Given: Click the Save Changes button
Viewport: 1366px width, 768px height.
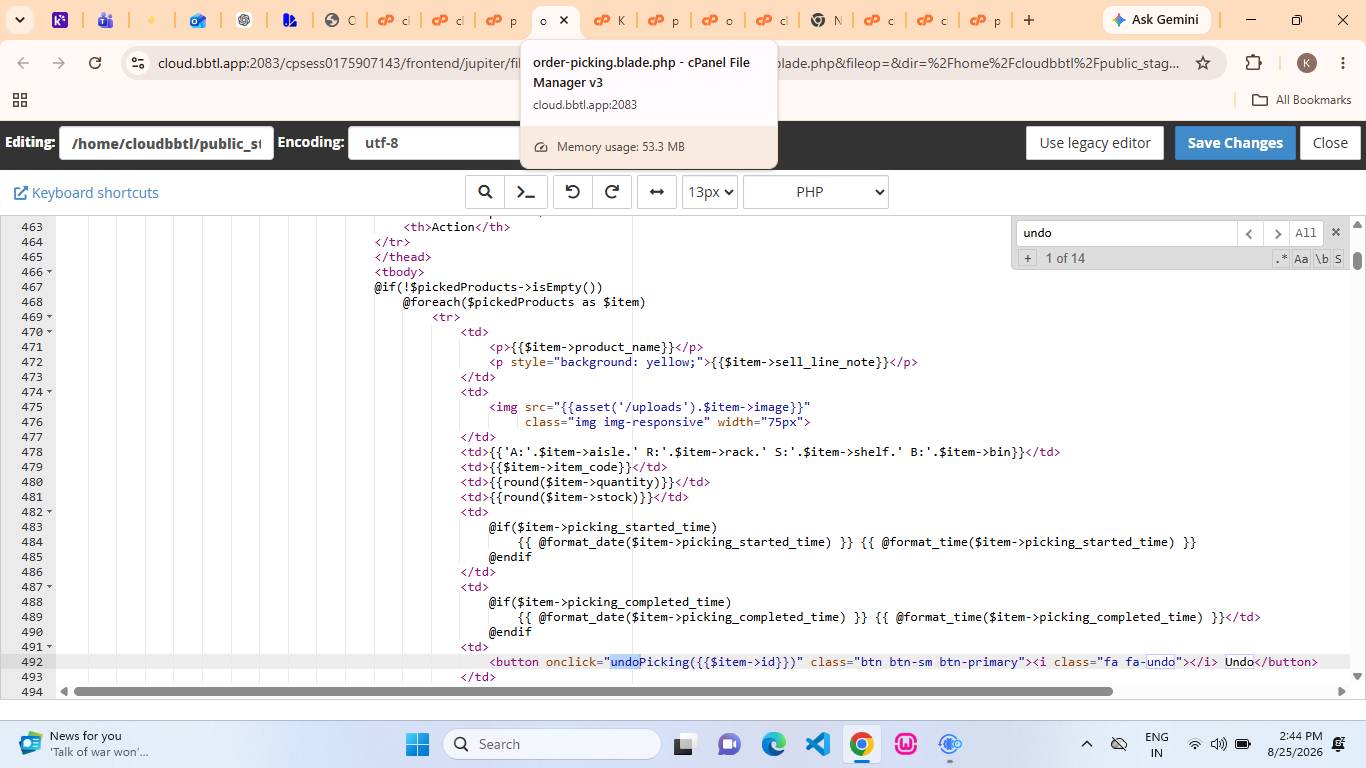Looking at the screenshot, I should [1235, 143].
